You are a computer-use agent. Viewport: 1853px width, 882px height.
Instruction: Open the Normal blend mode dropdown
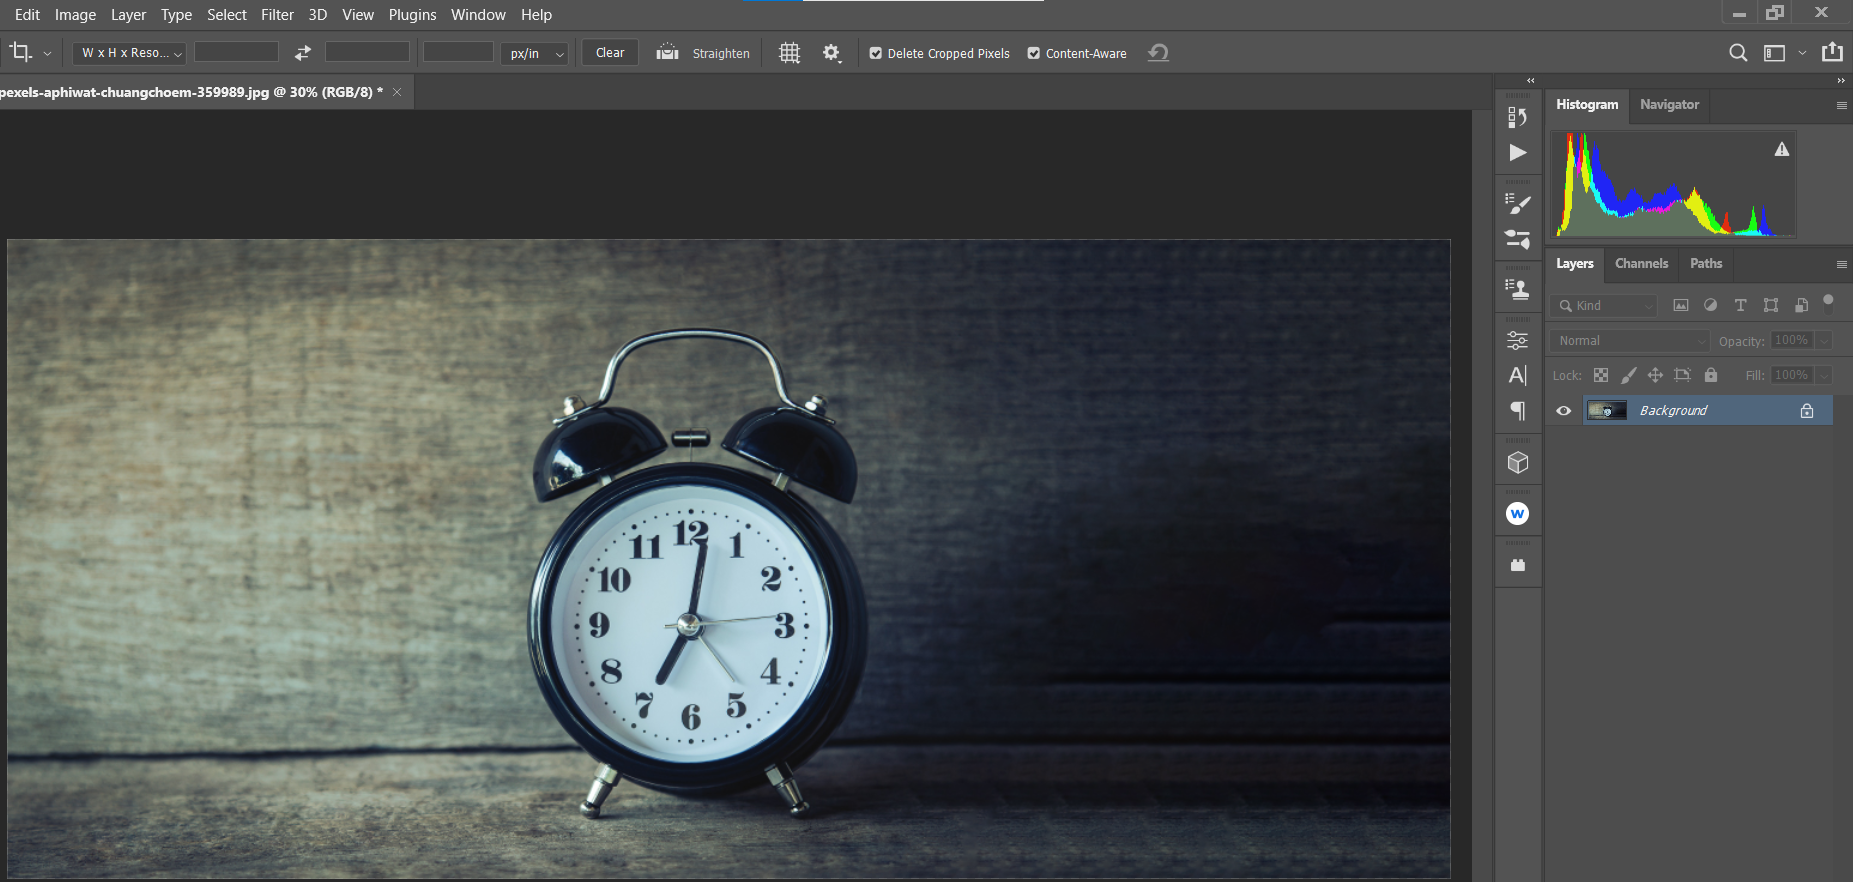click(x=1630, y=341)
